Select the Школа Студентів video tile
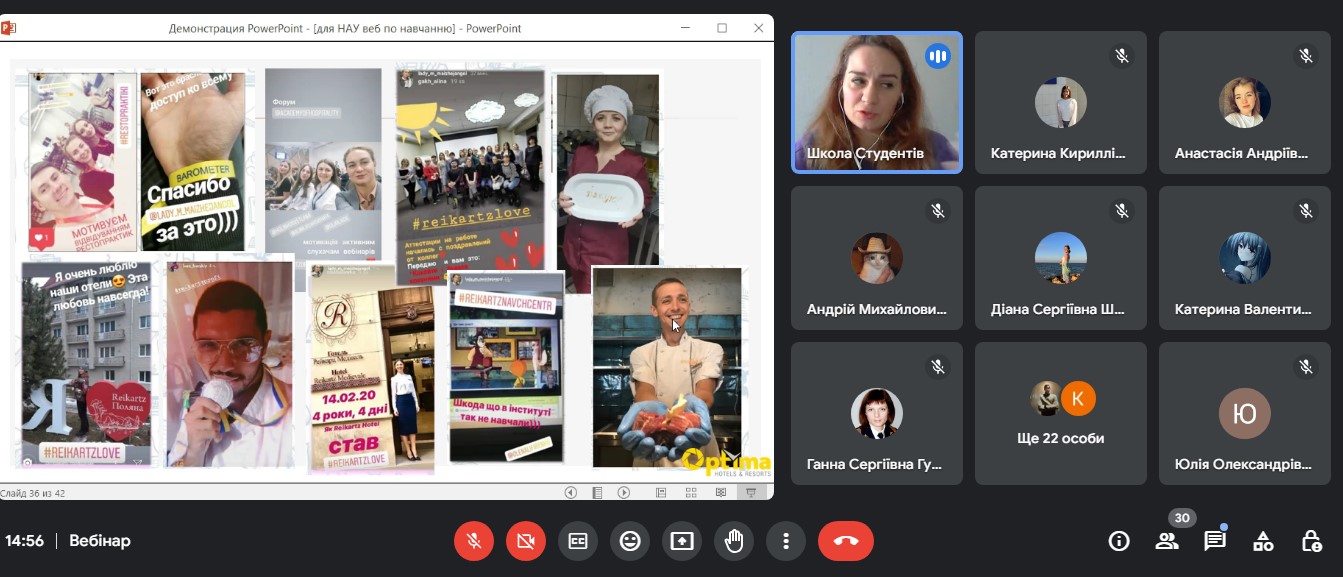The image size is (1343, 577). click(876, 103)
